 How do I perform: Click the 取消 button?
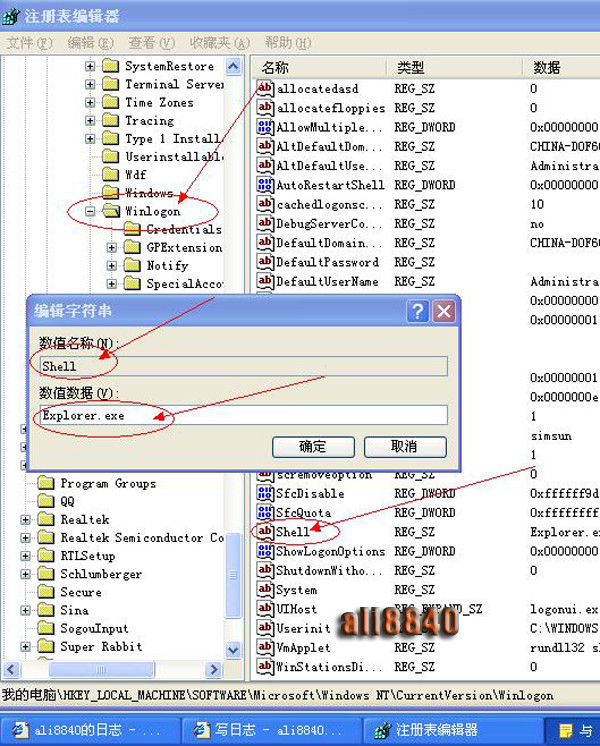pyautogui.click(x=404, y=446)
